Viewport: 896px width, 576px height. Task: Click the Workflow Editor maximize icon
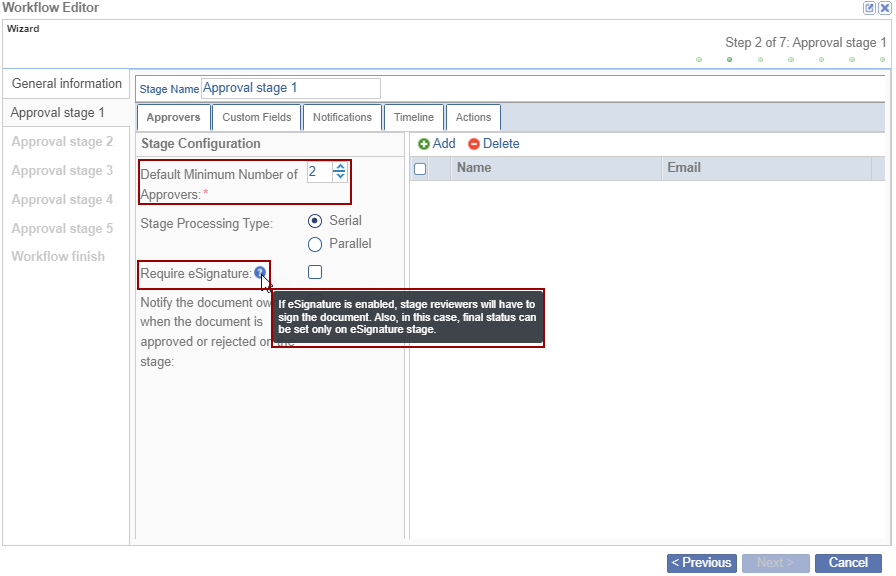[x=869, y=8]
